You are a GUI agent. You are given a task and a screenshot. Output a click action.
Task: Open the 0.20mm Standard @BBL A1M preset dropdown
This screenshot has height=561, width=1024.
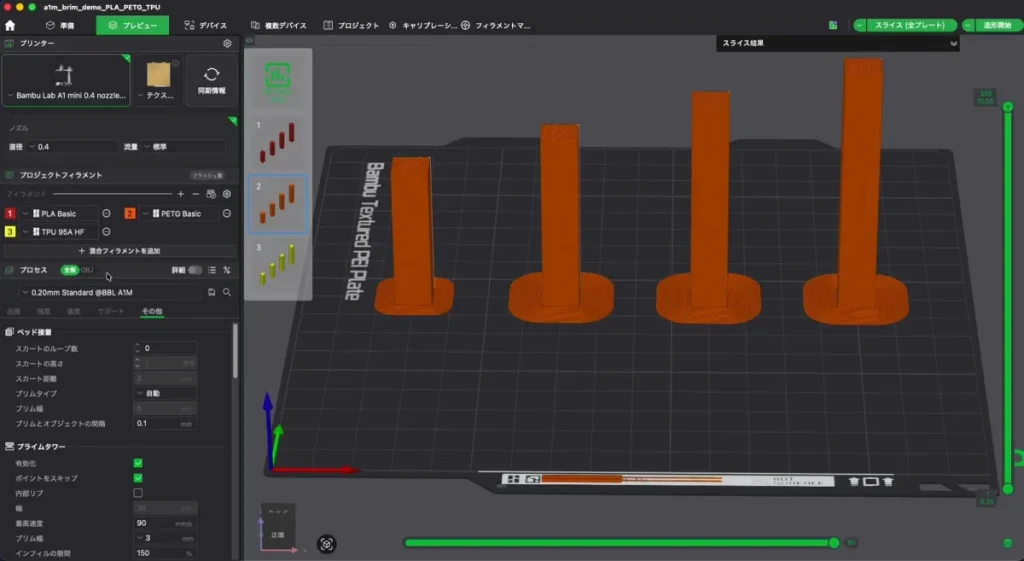(110, 292)
